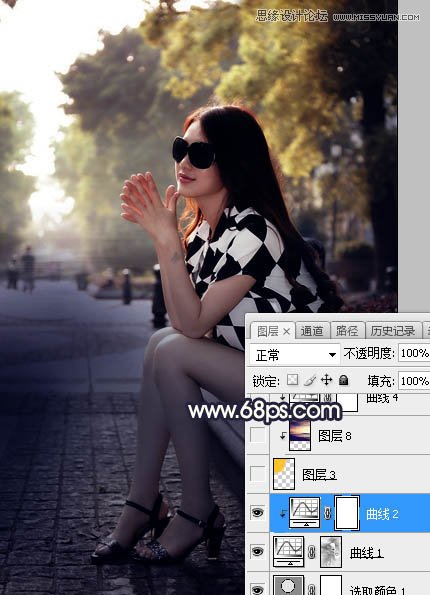
Task: Click the curves adjustment icon of 曲线 1
Action: tap(288, 551)
